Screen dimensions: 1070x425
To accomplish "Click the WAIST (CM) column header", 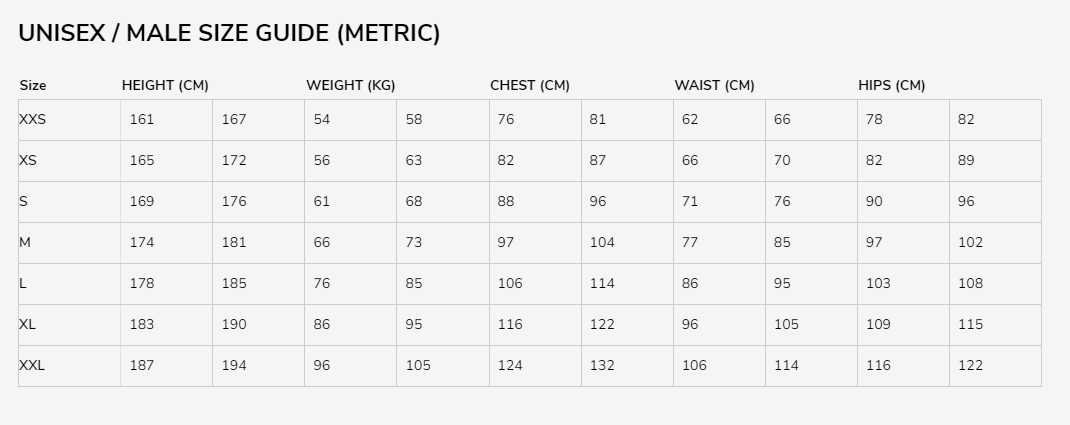I will [714, 85].
